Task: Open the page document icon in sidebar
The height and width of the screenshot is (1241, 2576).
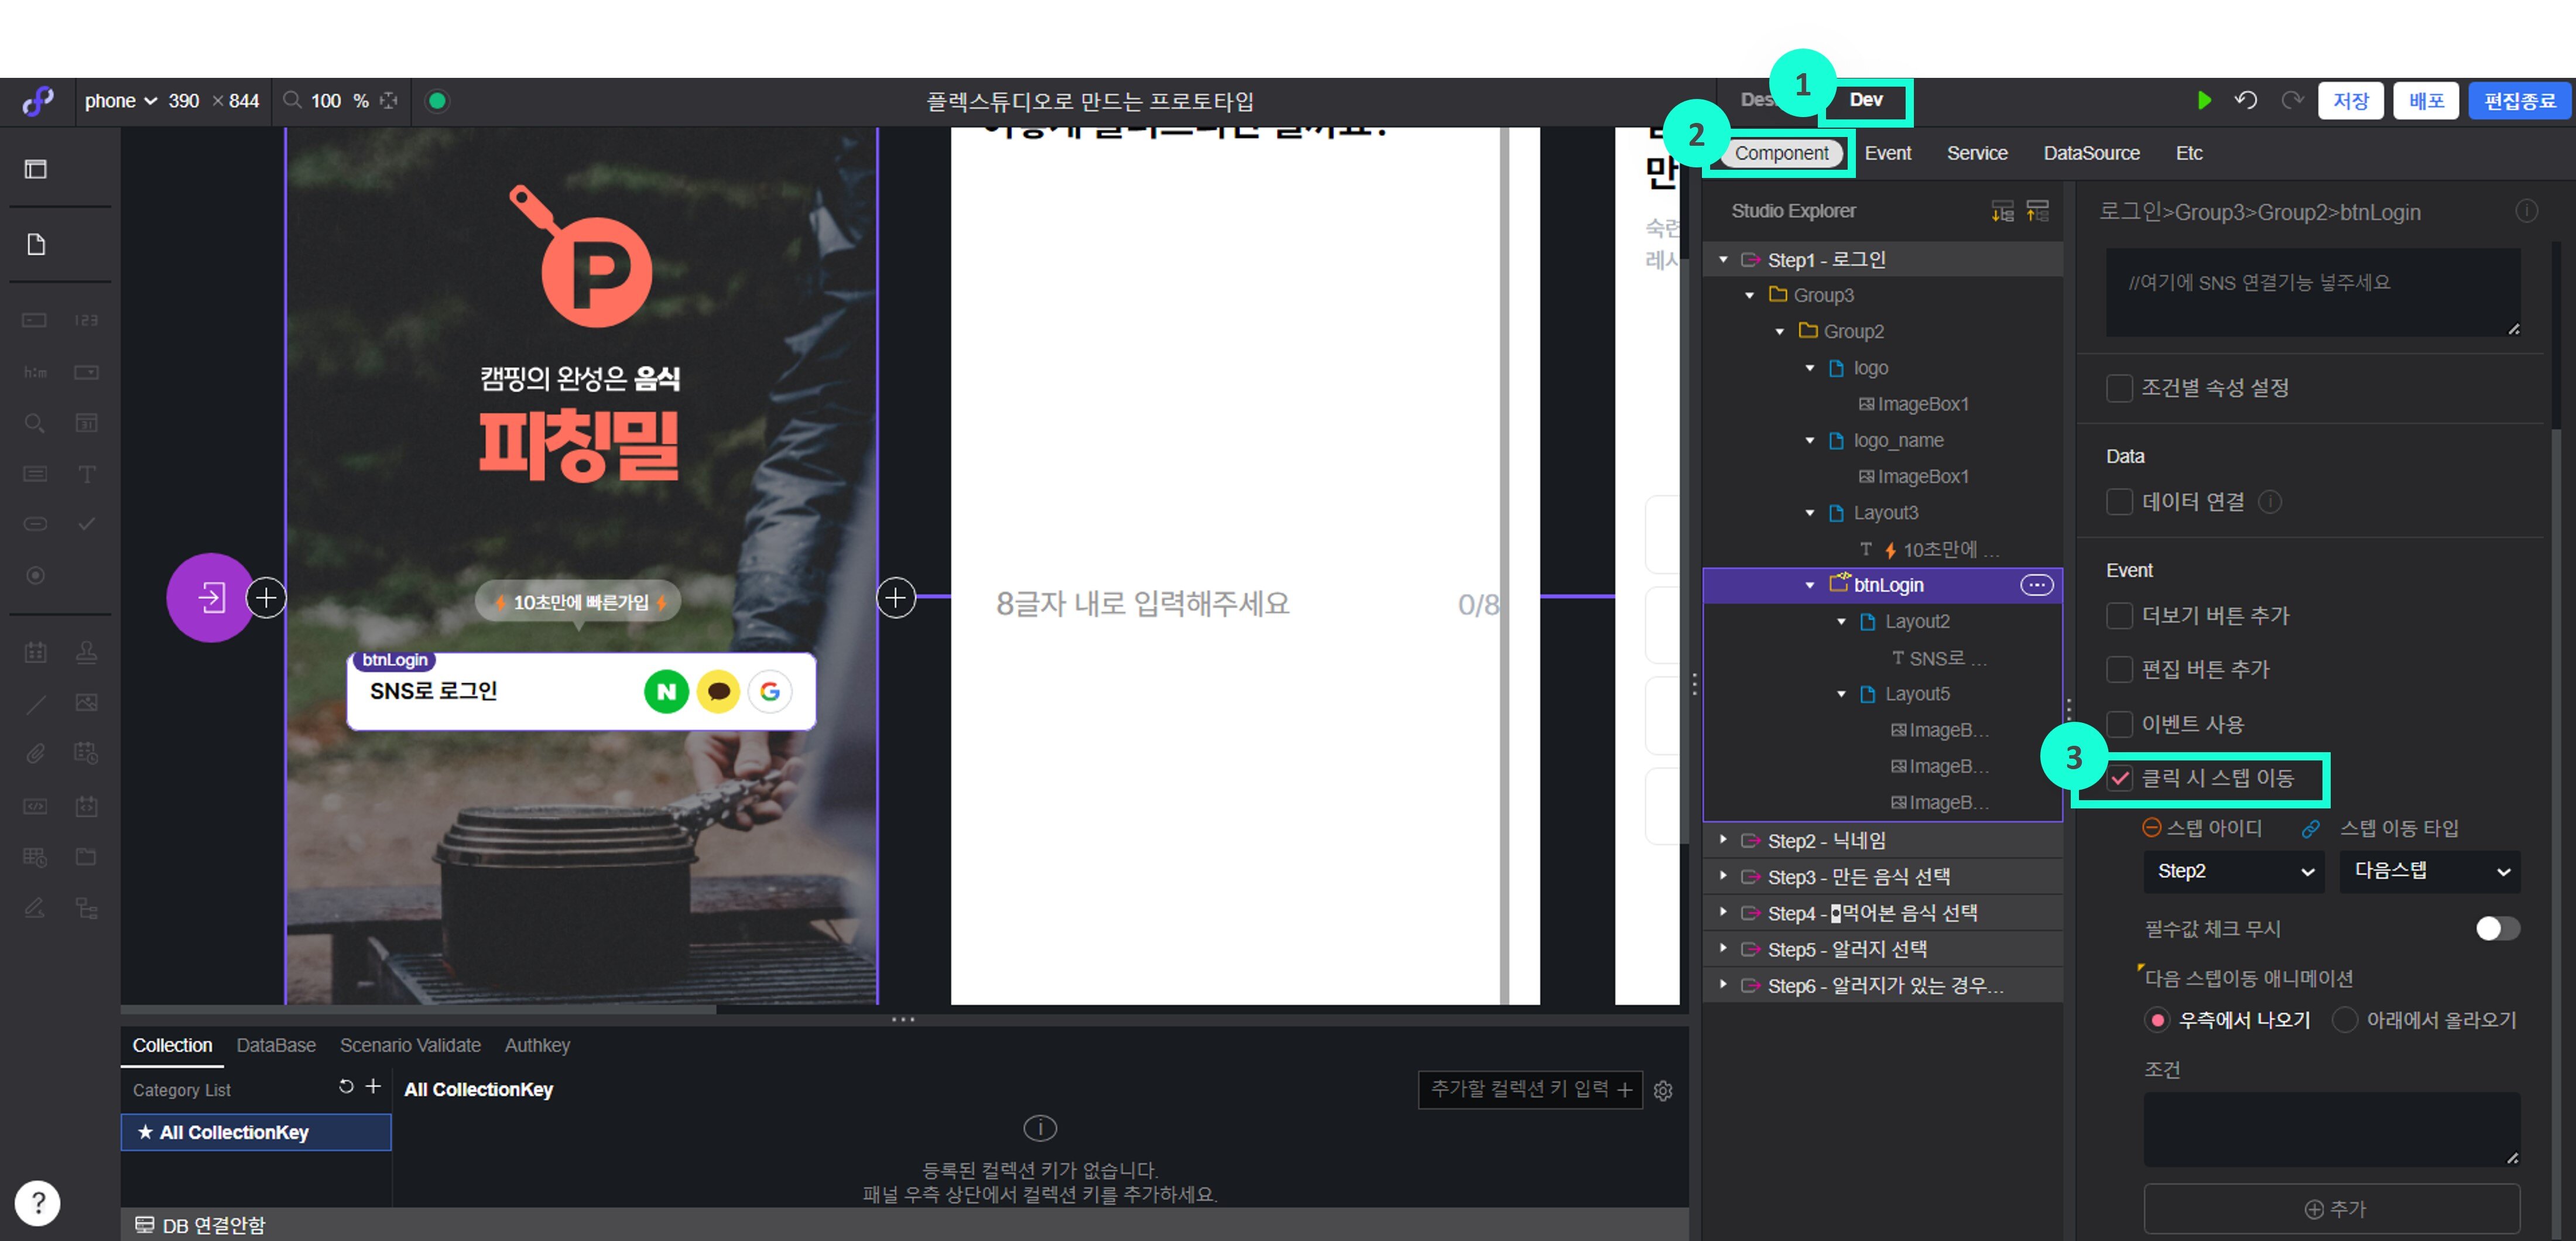Action: coord(35,244)
